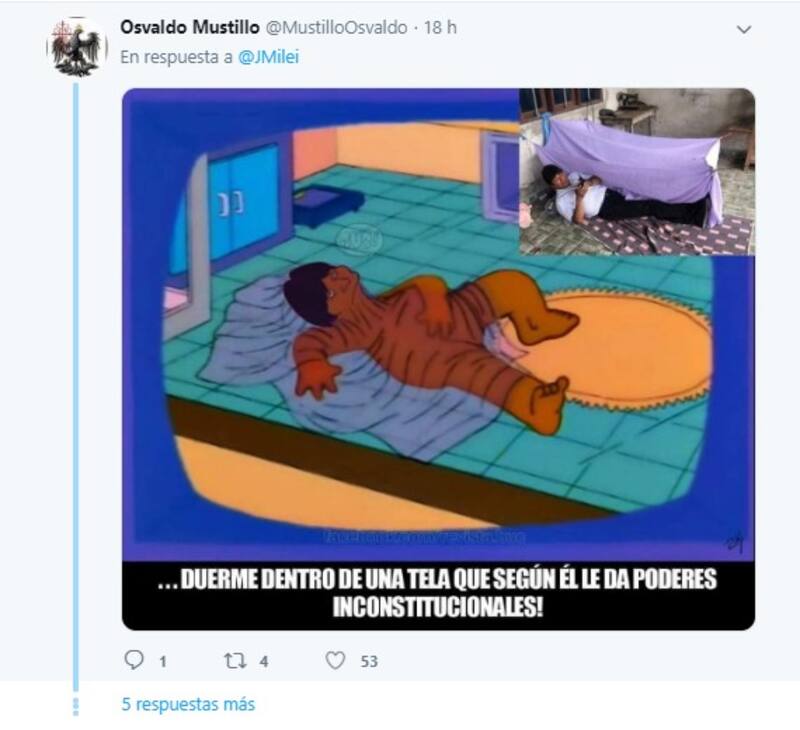Click the inset photo with purple cloth tent

click(637, 171)
